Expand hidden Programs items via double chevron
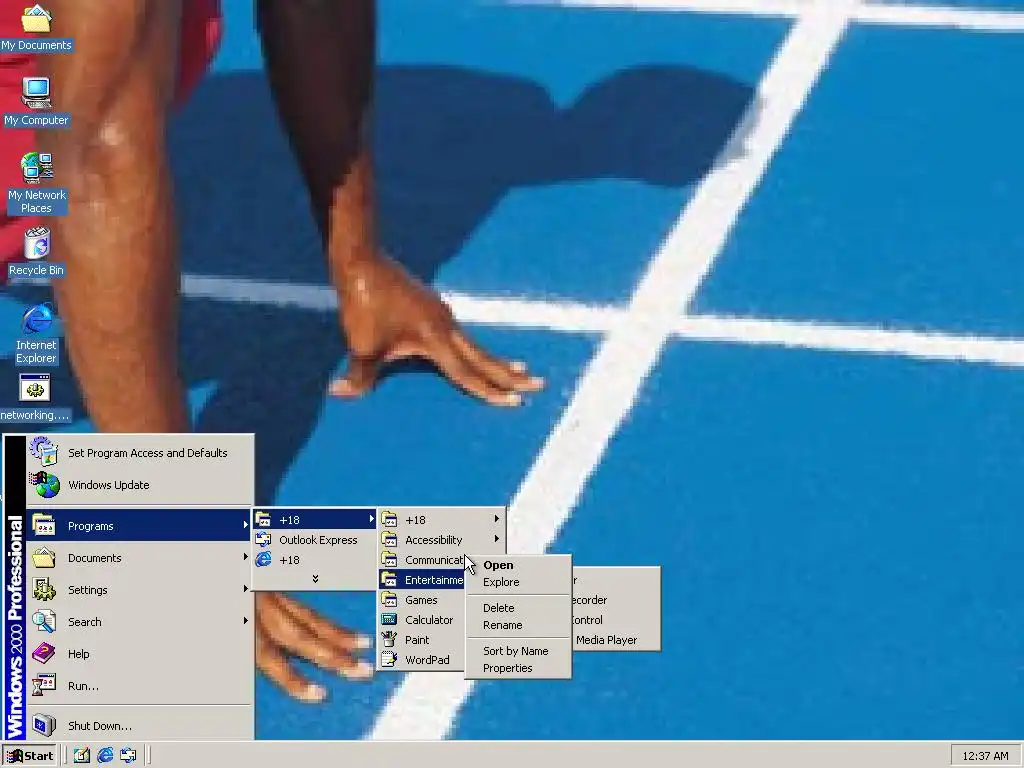Image resolution: width=1024 pixels, height=768 pixels. pyautogui.click(x=315, y=579)
